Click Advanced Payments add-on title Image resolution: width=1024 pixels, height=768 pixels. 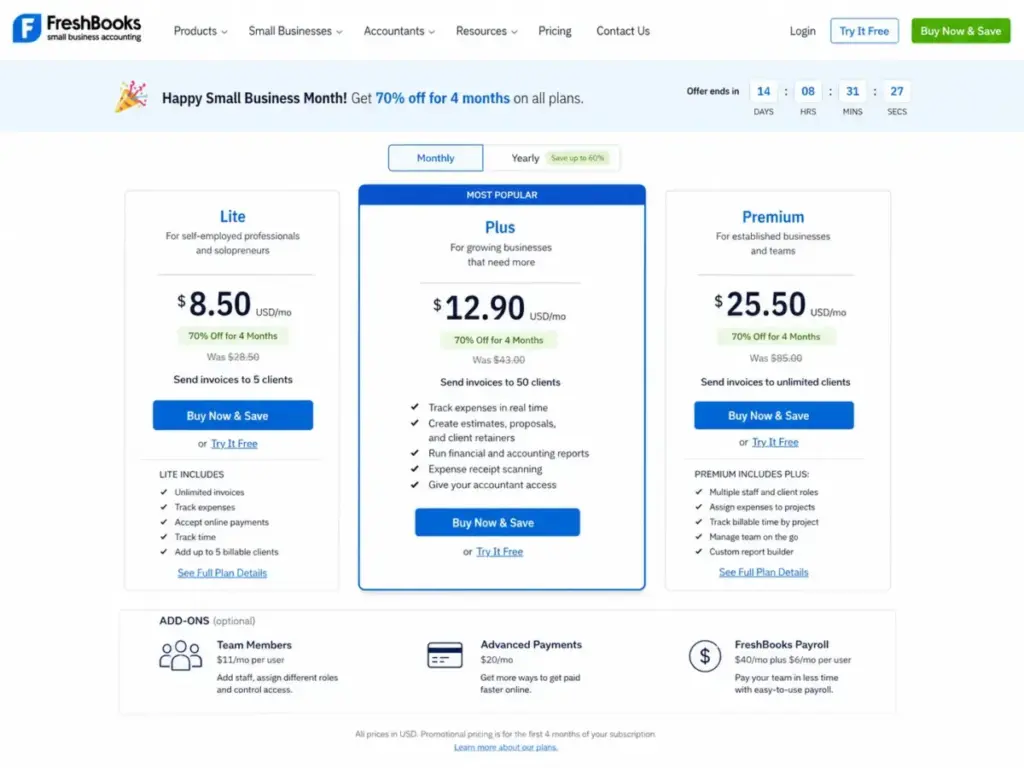531,645
